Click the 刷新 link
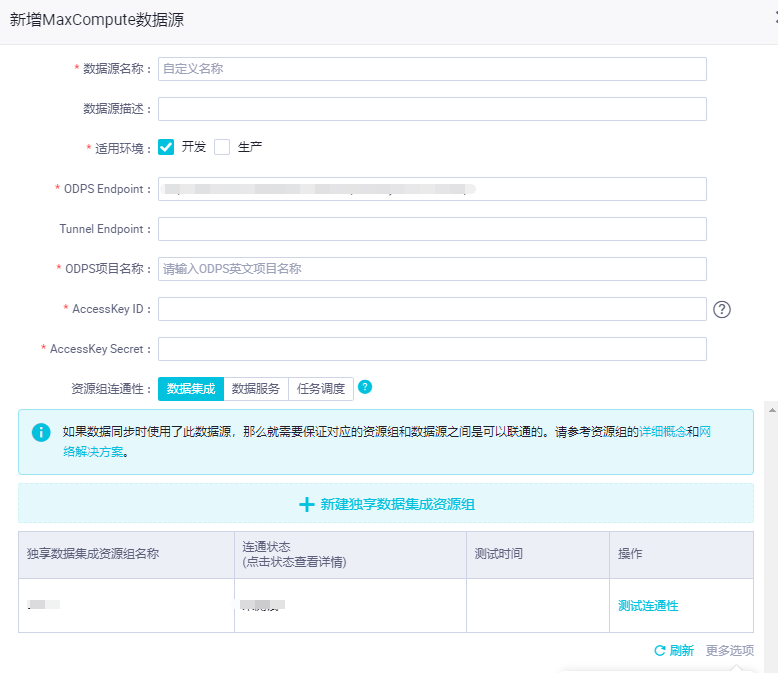 [x=681, y=650]
